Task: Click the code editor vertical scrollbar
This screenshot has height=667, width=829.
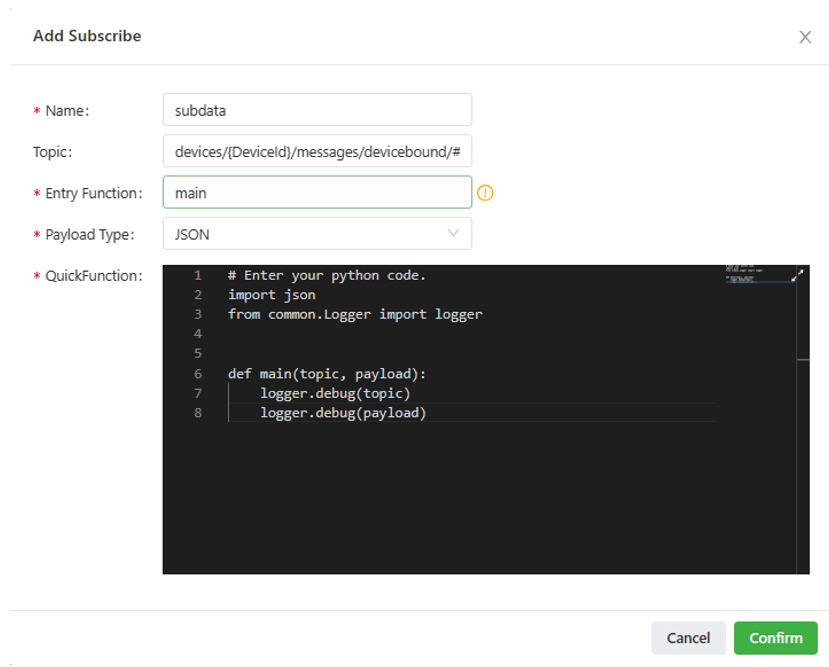Action: [x=803, y=420]
